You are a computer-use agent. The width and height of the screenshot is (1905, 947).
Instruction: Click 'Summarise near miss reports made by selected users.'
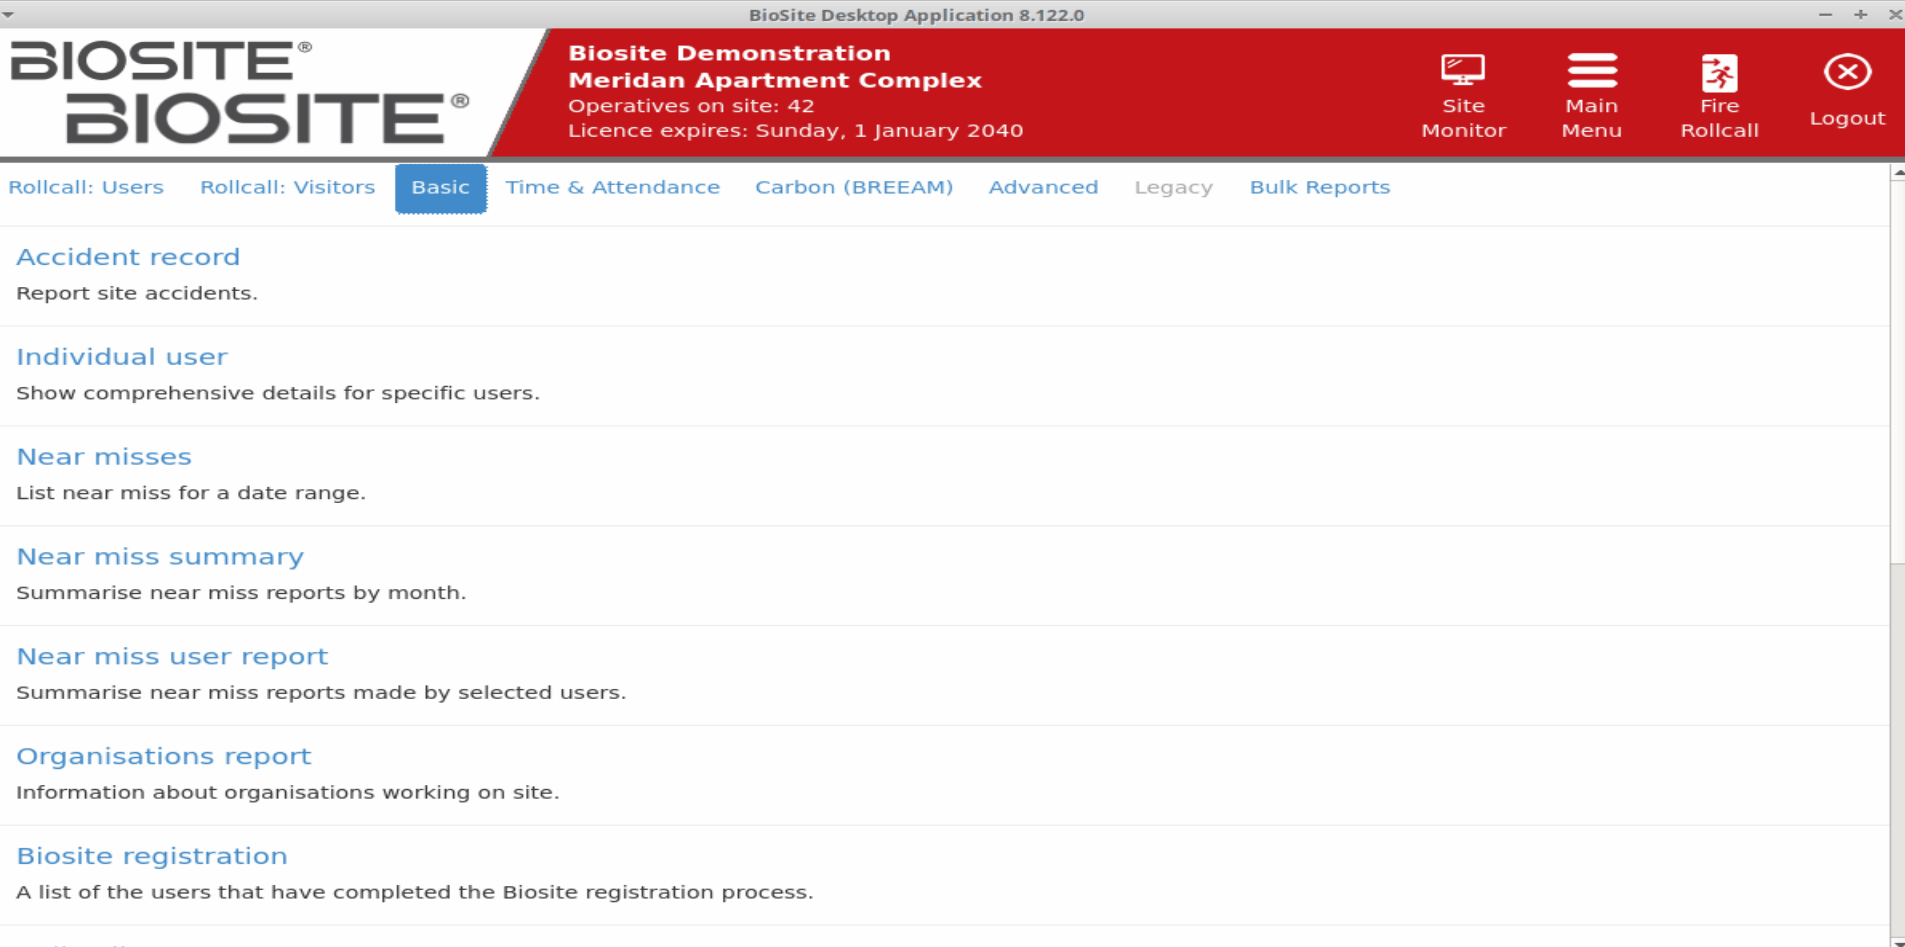(321, 693)
